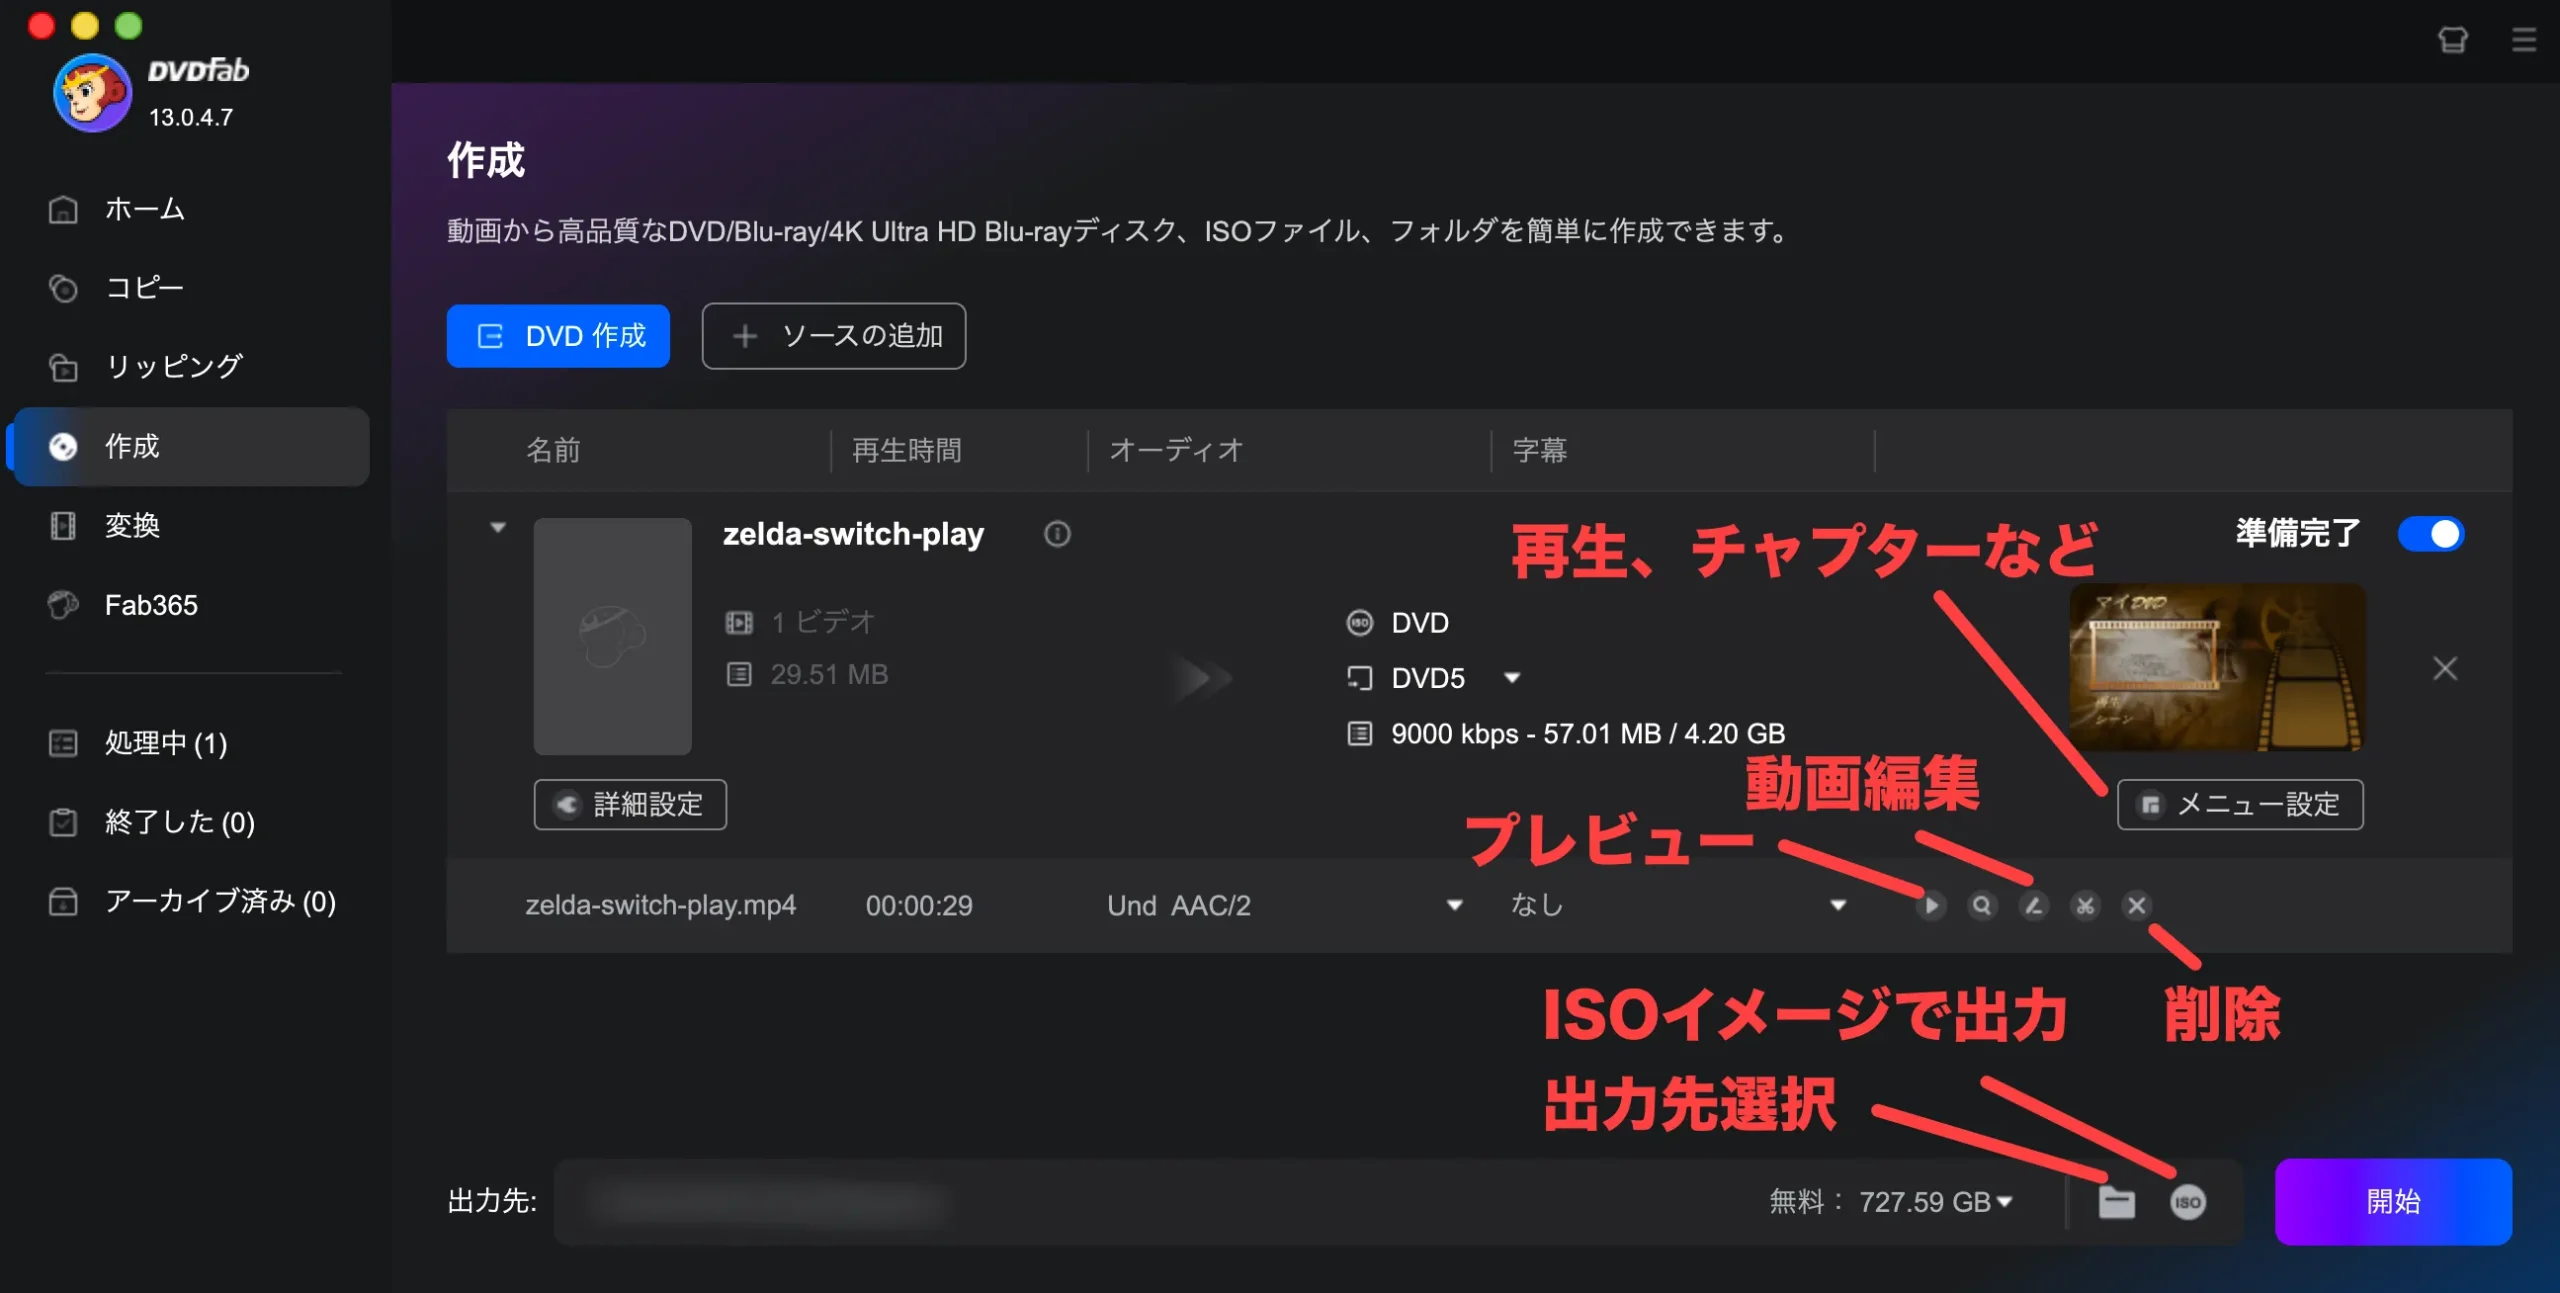The image size is (2560, 1293).
Task: Click the DVD menu template thumbnail
Action: point(2216,667)
